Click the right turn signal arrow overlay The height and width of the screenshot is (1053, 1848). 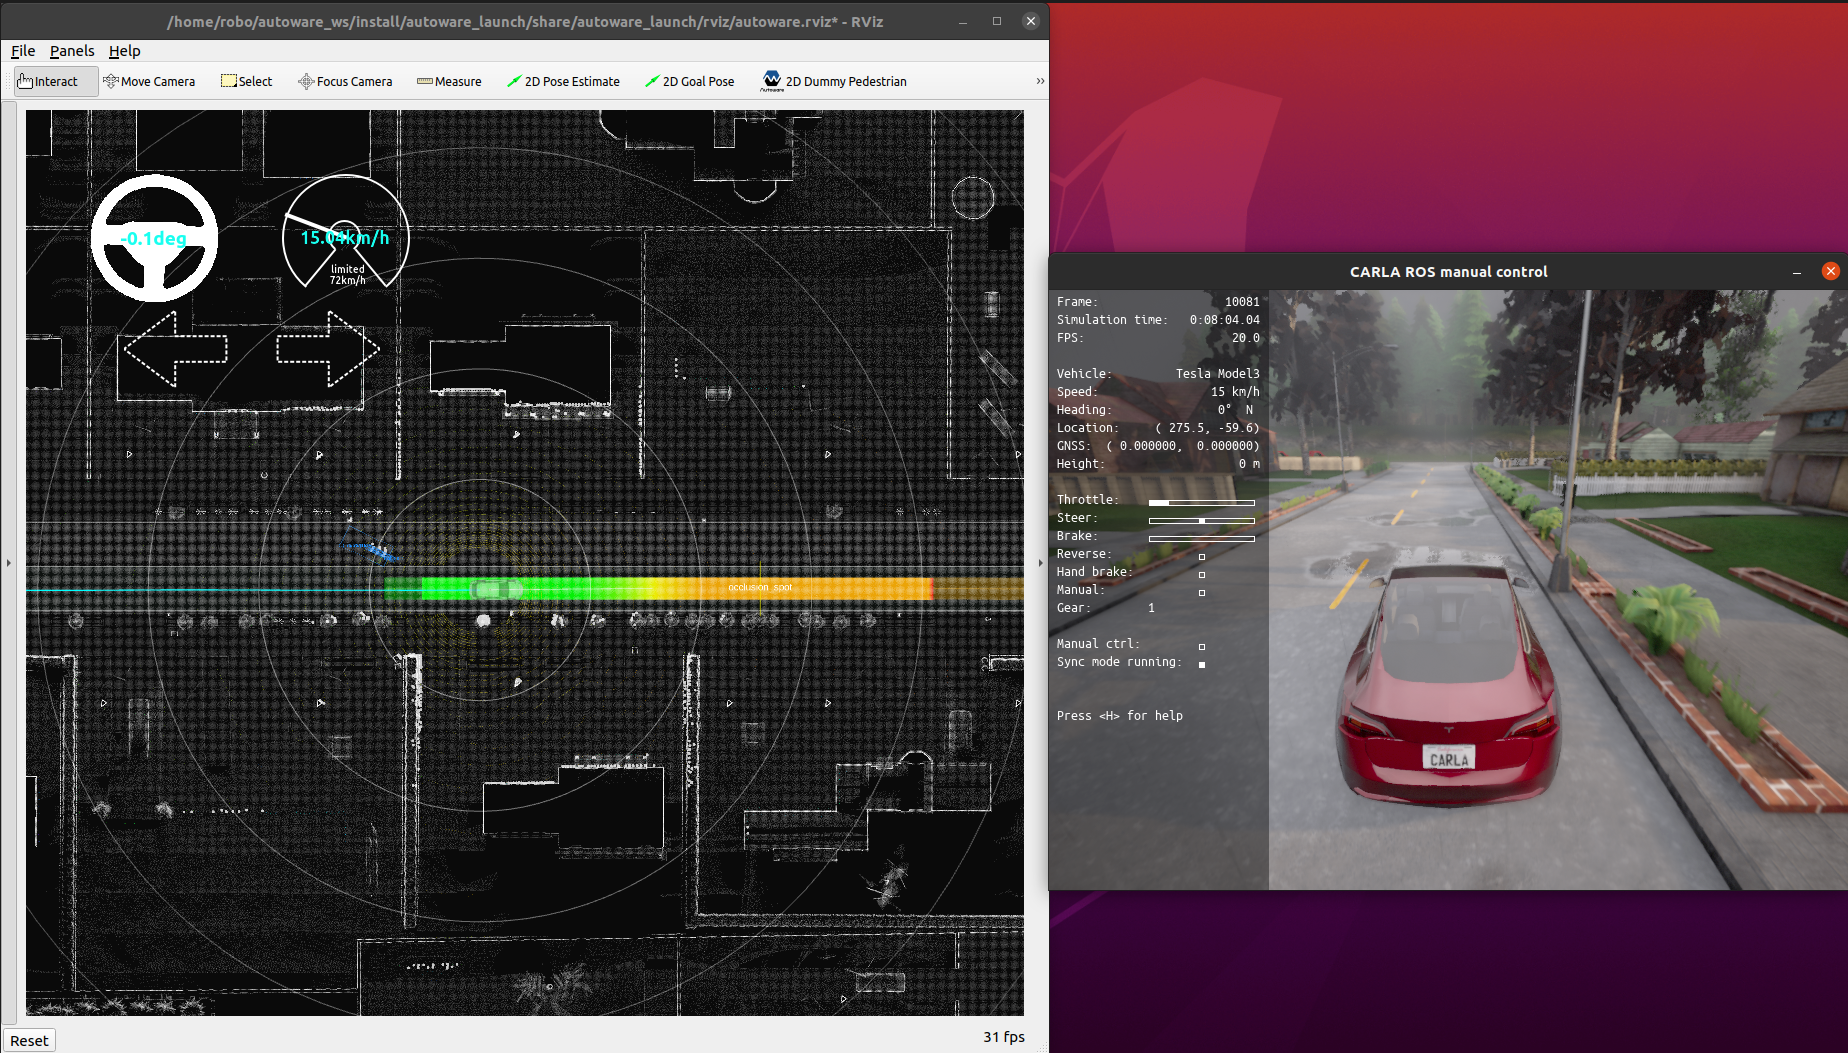point(328,348)
